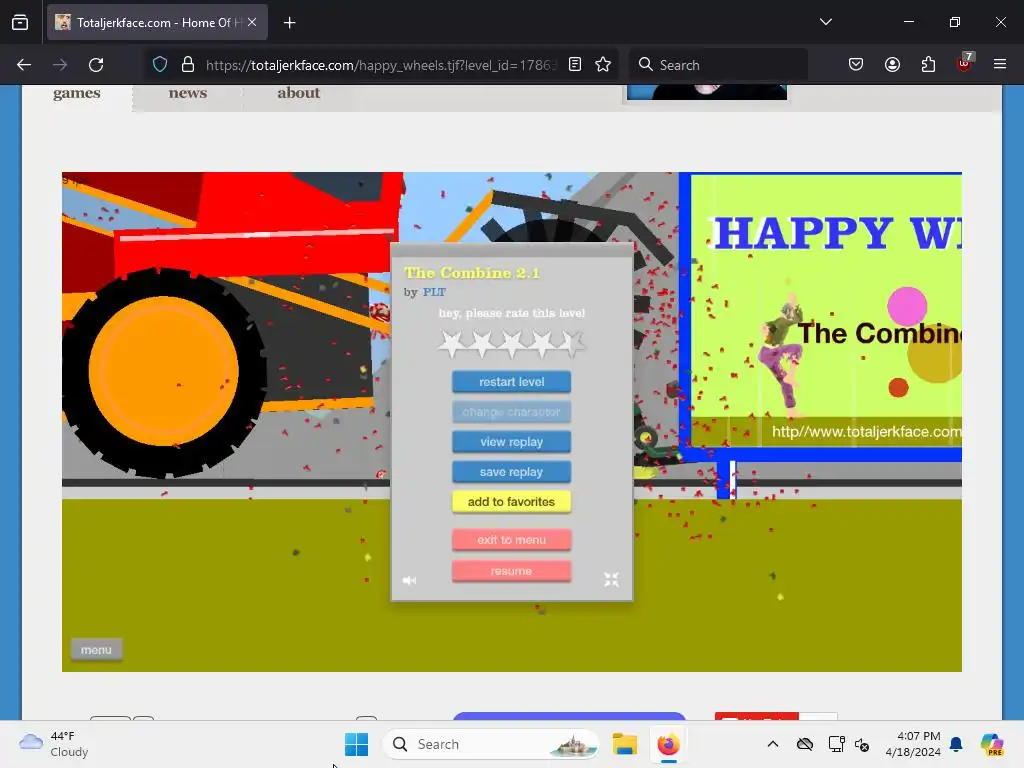
Task: Open Firefox account icon
Action: point(892,65)
